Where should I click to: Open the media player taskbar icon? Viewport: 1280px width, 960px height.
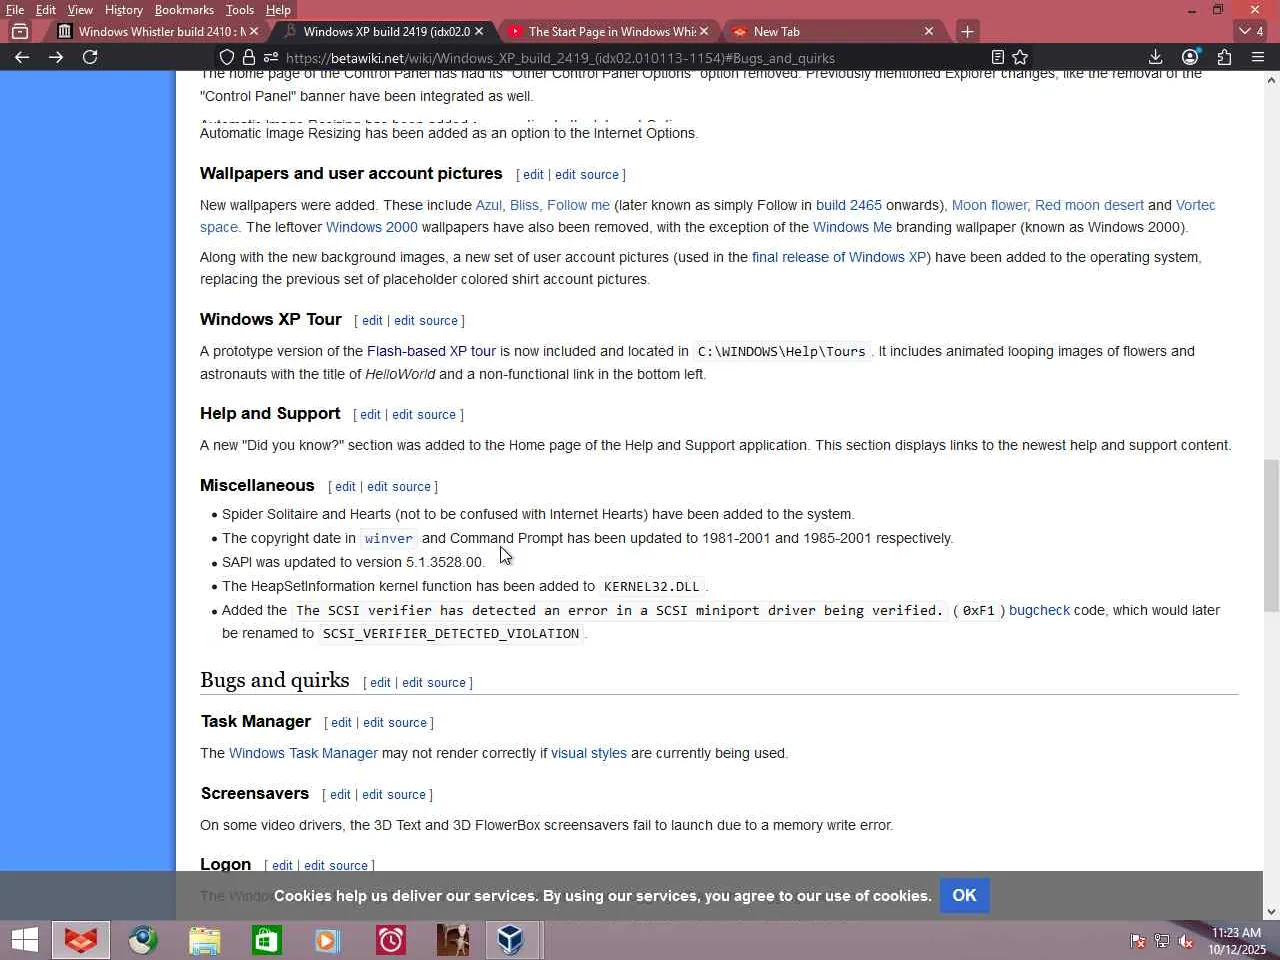[x=328, y=940]
